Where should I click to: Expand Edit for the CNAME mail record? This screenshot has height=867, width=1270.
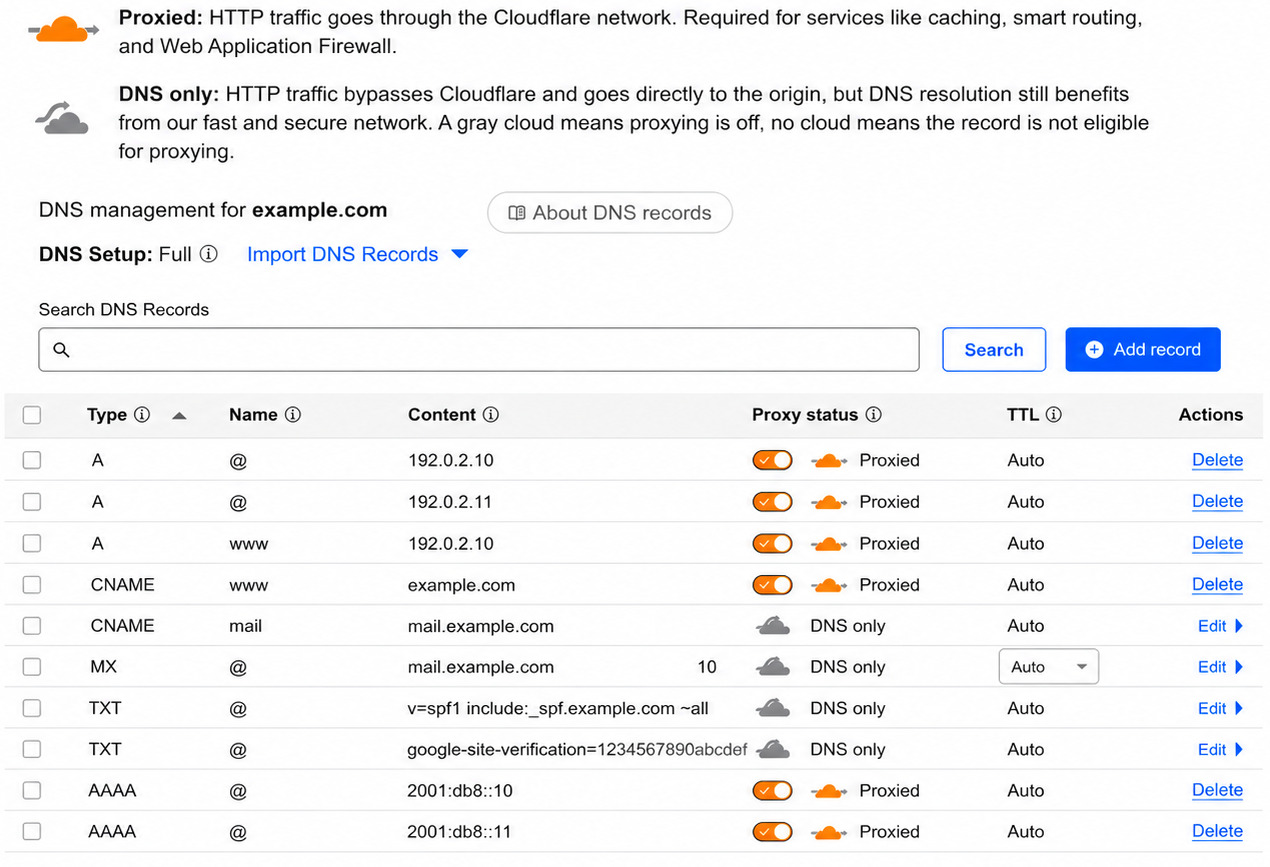coord(1220,626)
